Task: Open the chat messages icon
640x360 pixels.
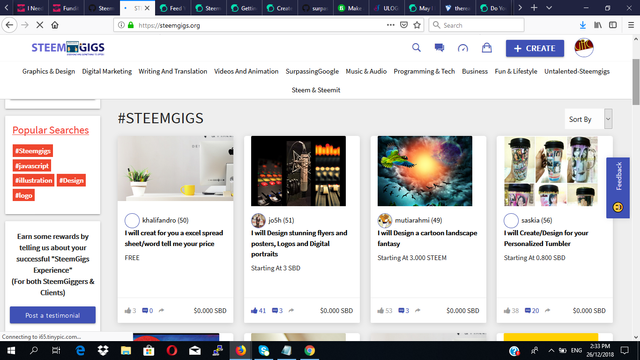Action: tap(439, 48)
